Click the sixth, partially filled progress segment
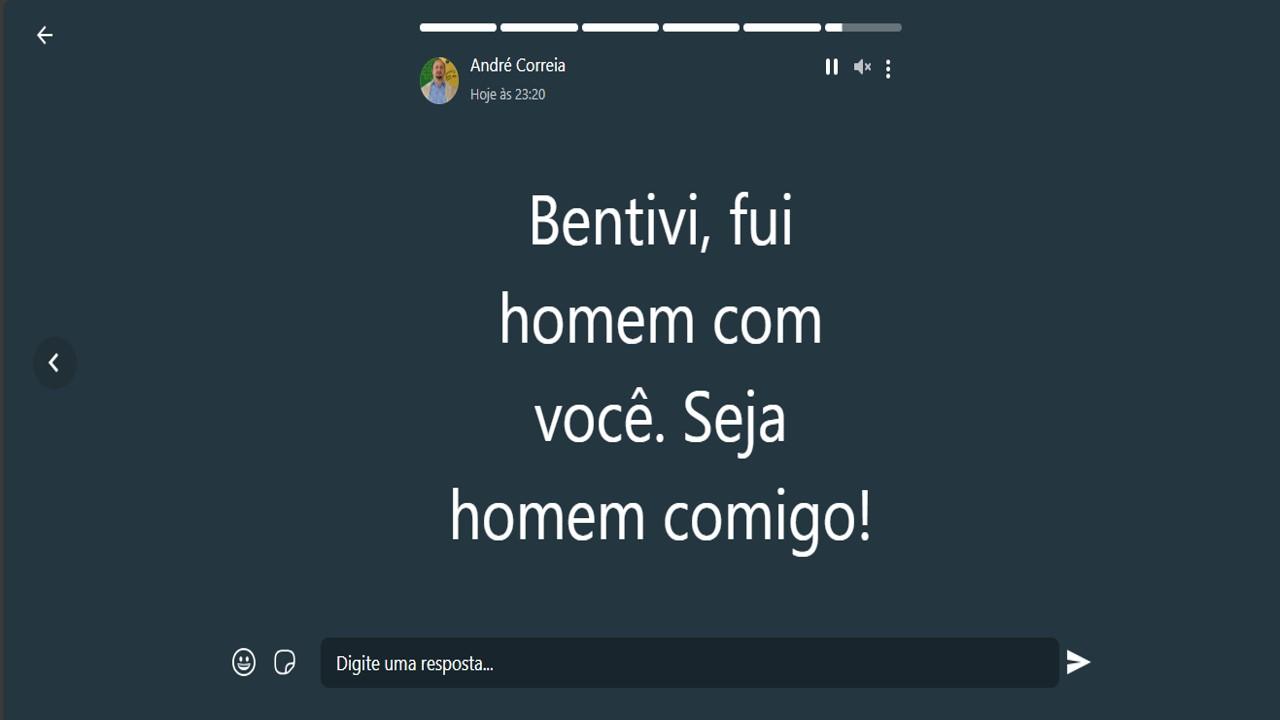Screen dimensions: 1280x720 point(863,28)
